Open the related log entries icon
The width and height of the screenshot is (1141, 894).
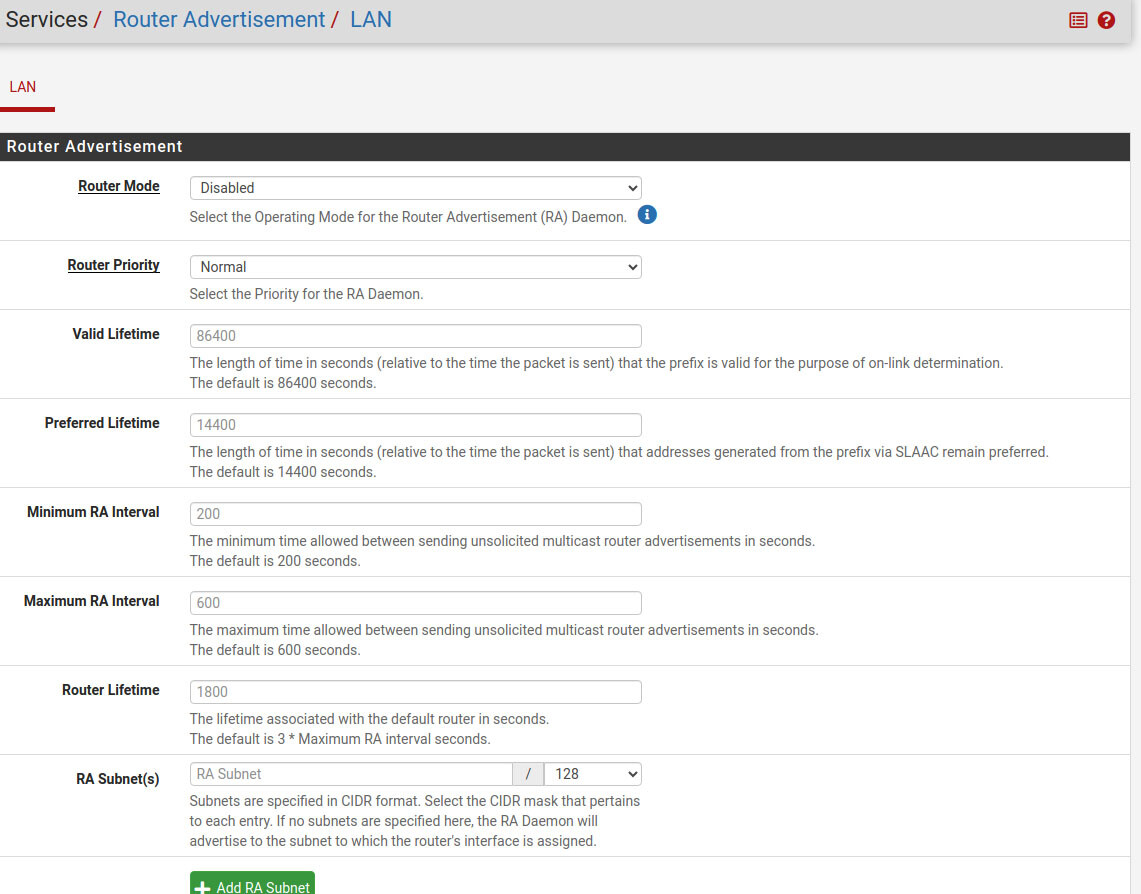coord(1078,20)
